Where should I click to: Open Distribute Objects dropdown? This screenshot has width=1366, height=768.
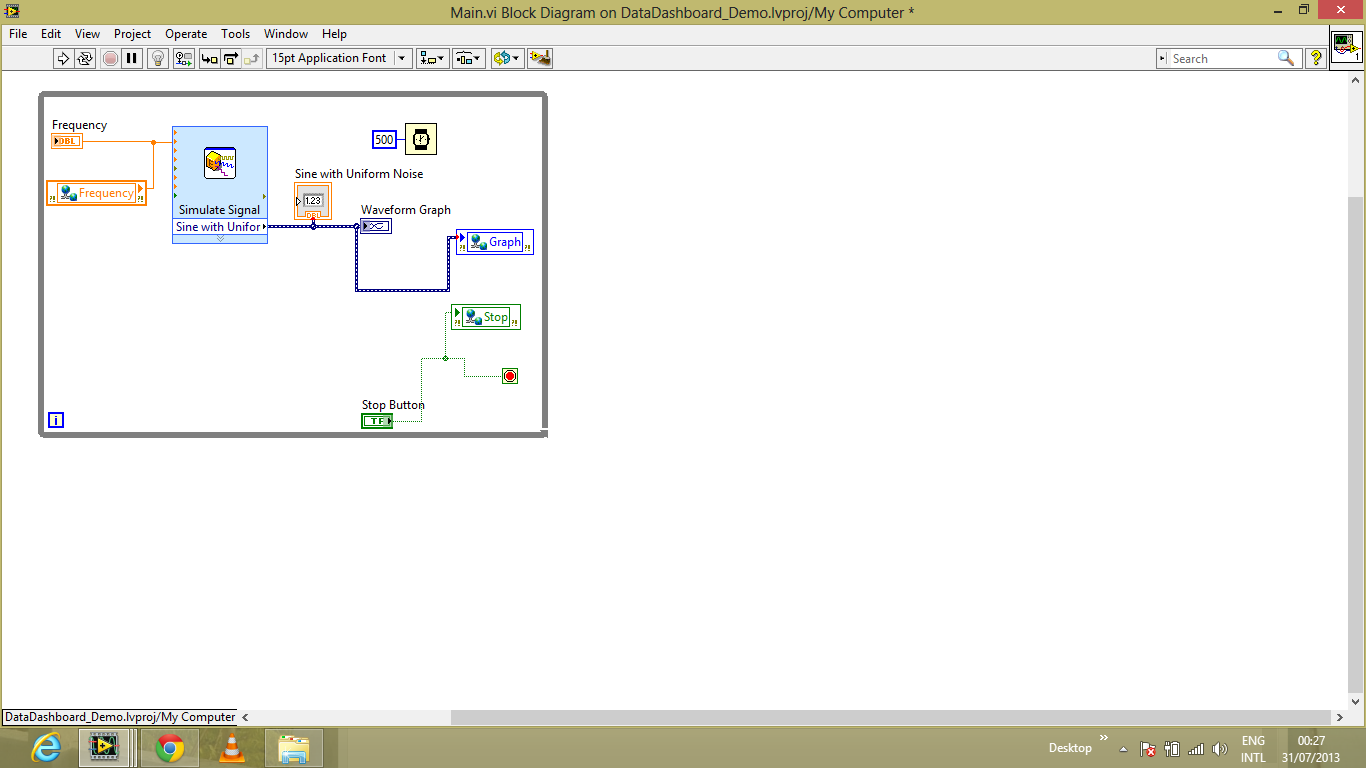(469, 58)
